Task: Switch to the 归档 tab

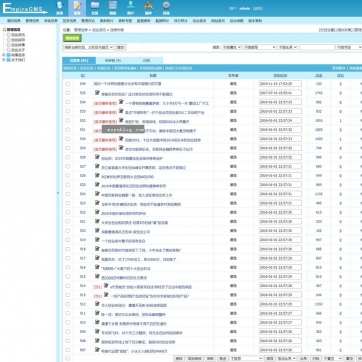Action: (146, 61)
